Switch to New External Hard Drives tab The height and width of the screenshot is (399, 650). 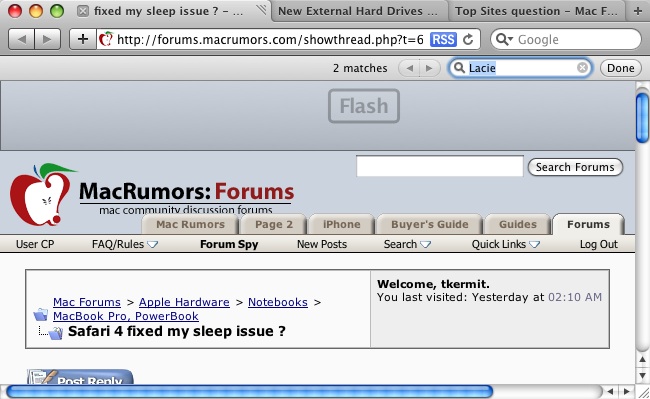click(x=359, y=11)
